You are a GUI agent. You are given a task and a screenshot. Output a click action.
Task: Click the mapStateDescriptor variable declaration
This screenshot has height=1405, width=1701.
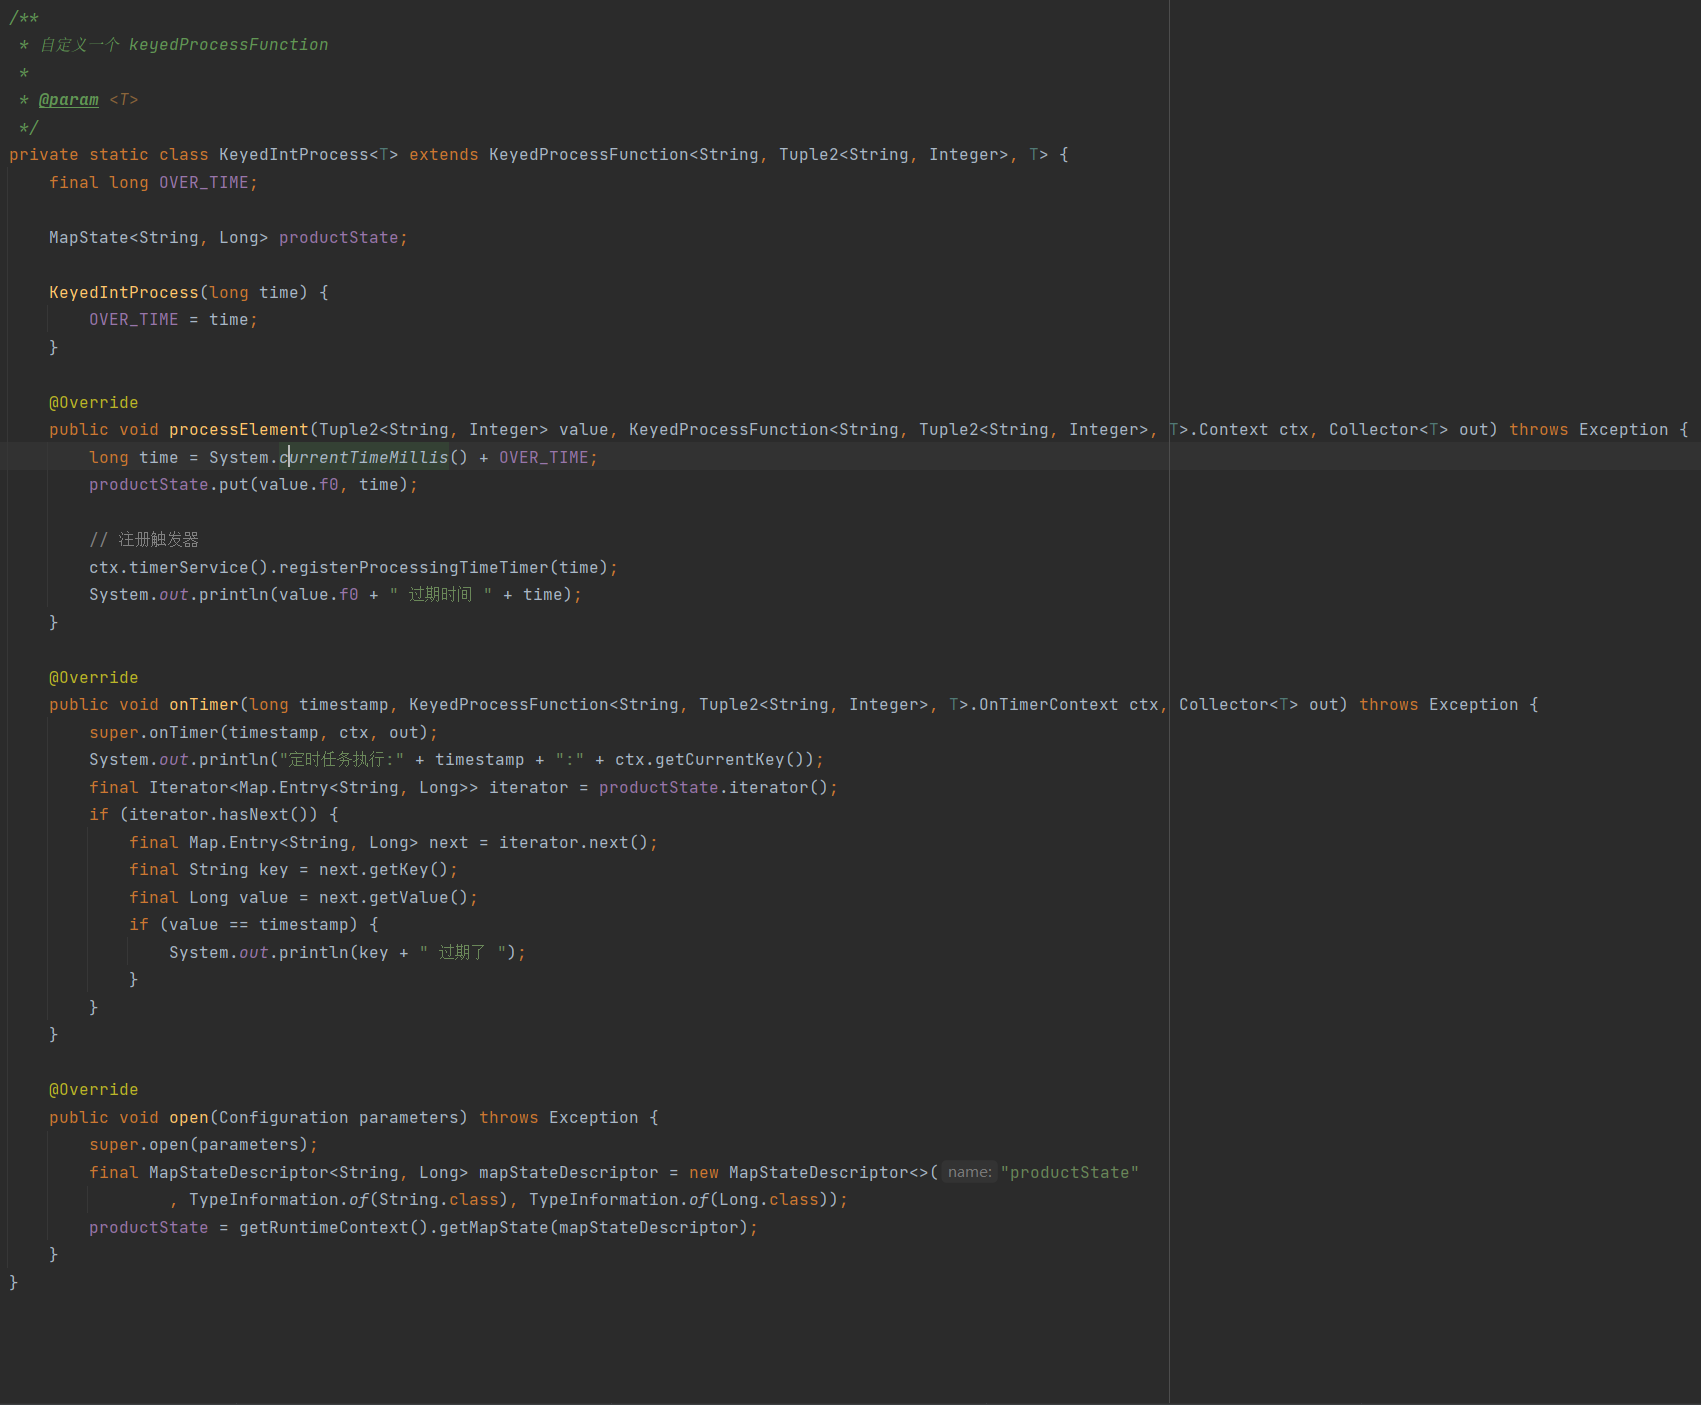[x=569, y=1173]
